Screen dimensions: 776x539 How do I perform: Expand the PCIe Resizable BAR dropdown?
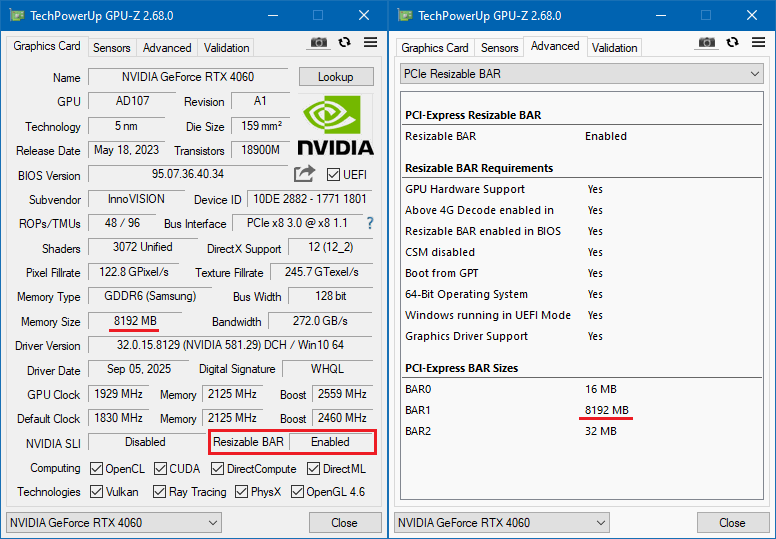point(582,74)
